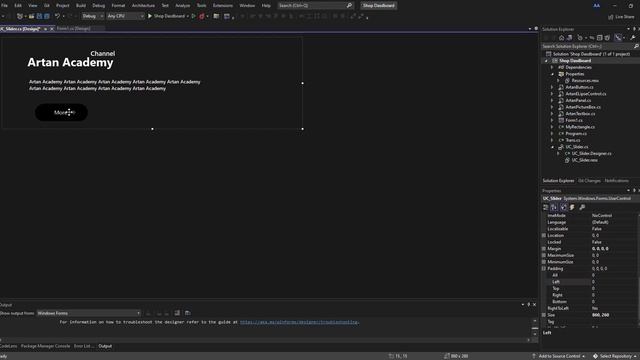Screen dimensions: 640x360
Task: Expand the Size property
Action: [544, 315]
